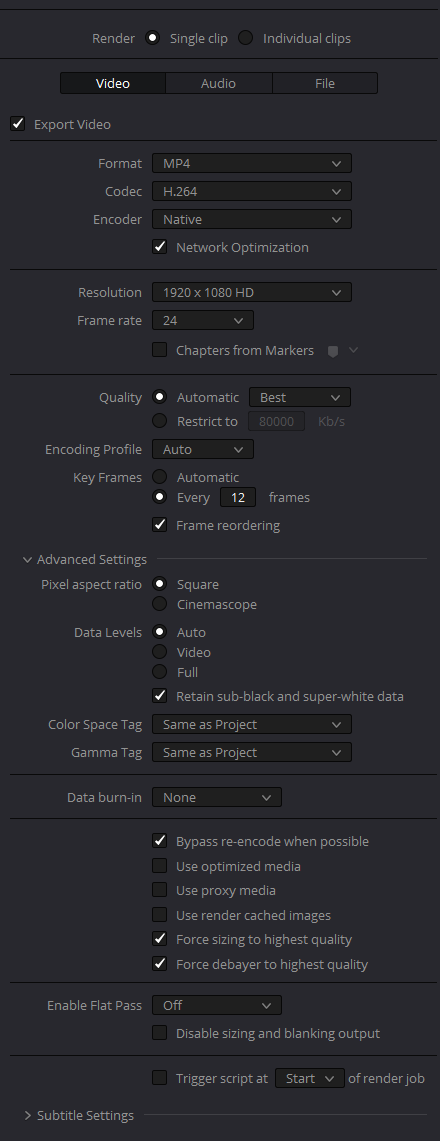
Task: Open the Enable Flat Pass dropdown
Action: click(x=217, y=1006)
